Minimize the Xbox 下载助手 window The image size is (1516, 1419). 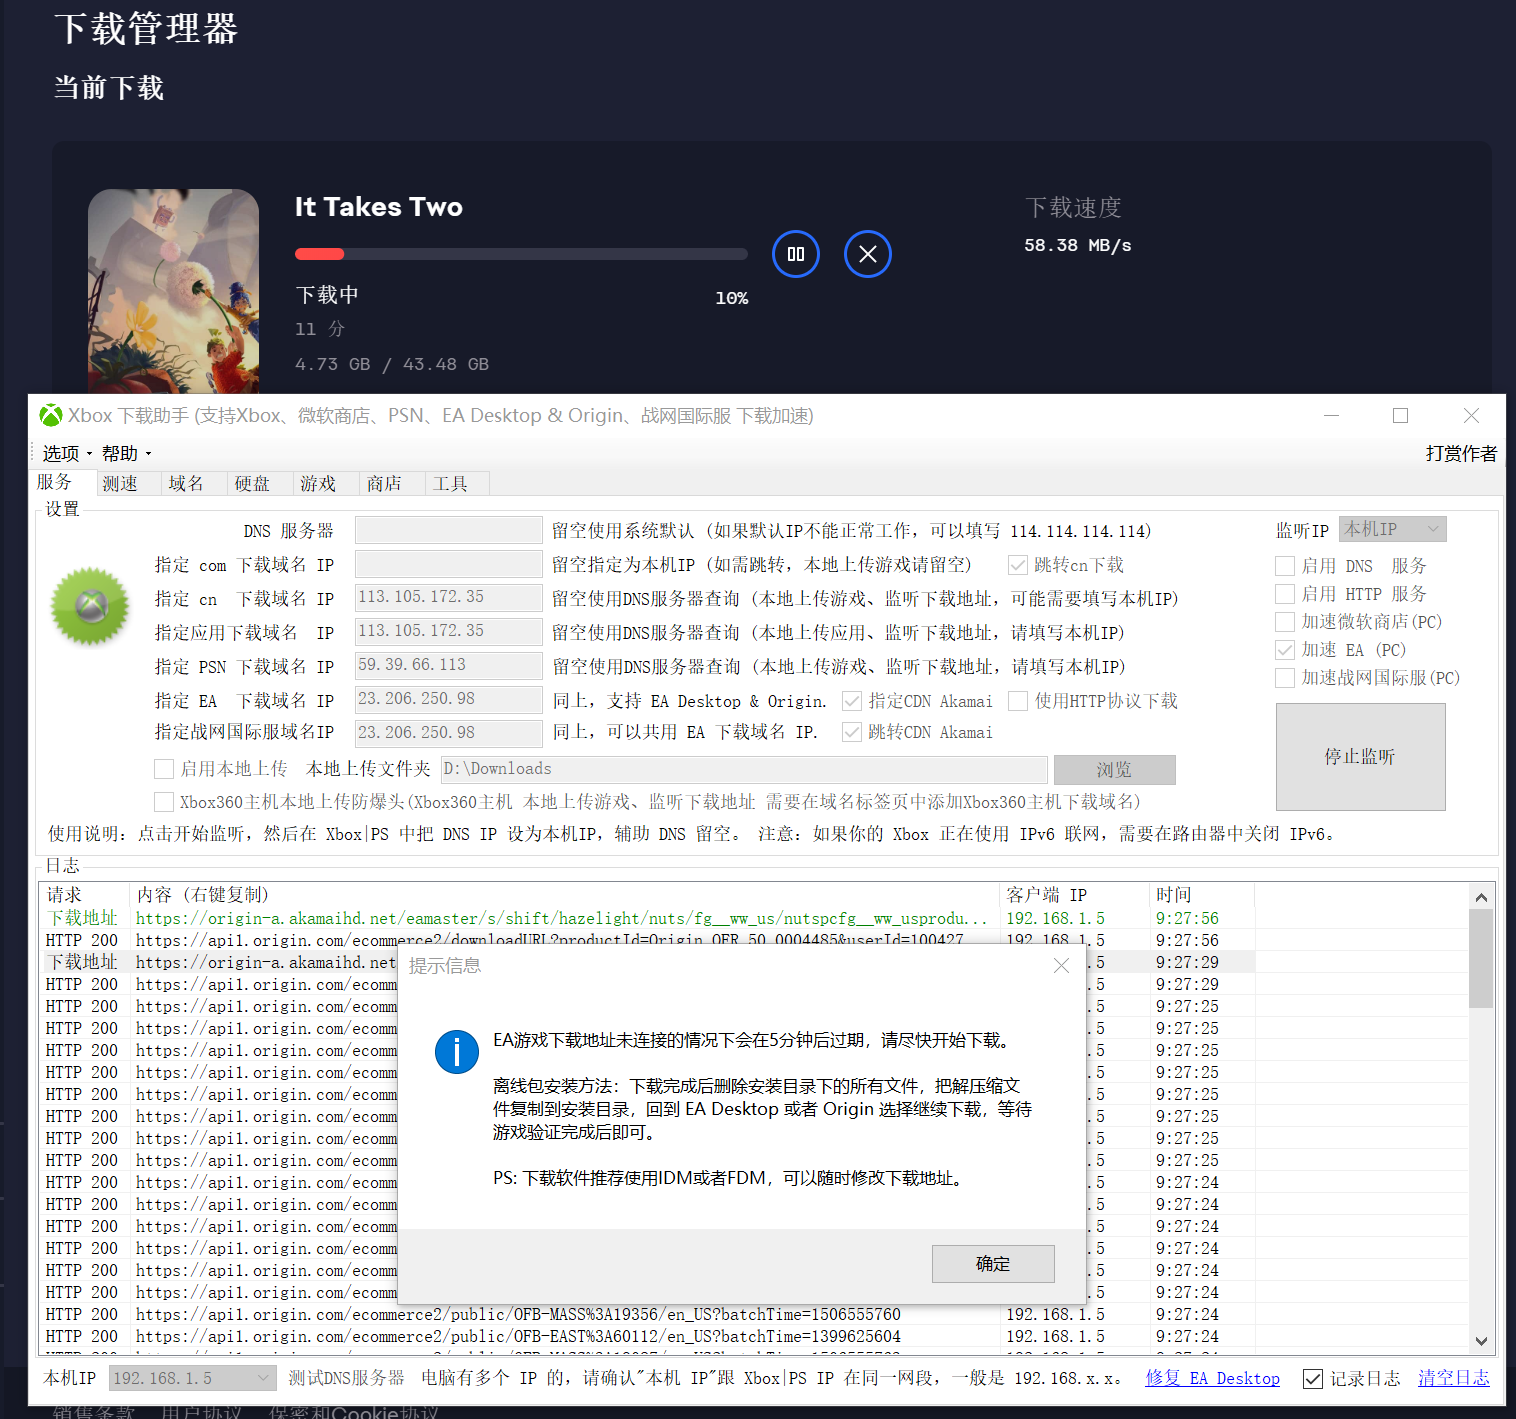pos(1331,415)
